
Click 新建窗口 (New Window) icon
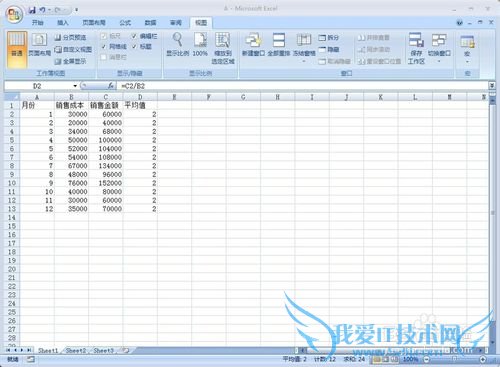coord(253,40)
